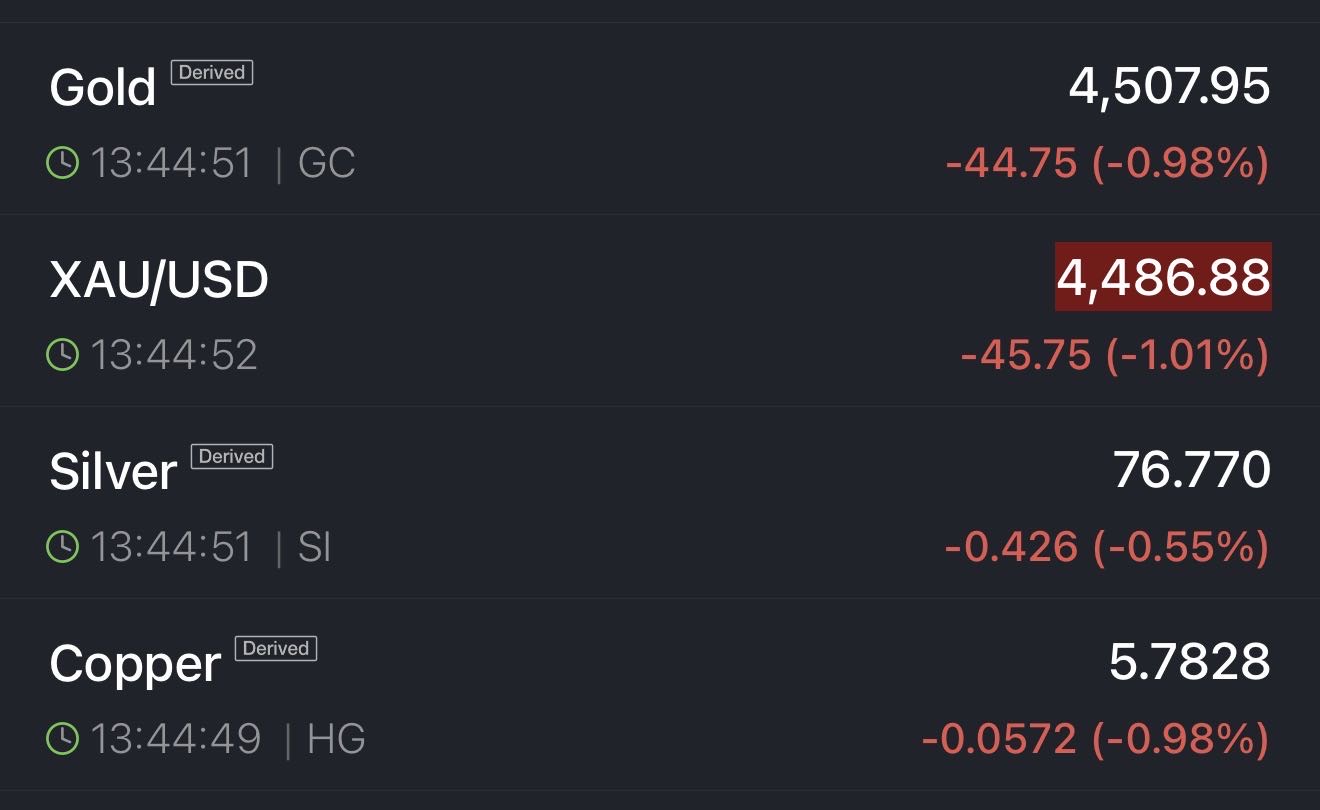Screen dimensions: 1320x810
Task: Click the GC symbol under Gold
Action: 326,163
